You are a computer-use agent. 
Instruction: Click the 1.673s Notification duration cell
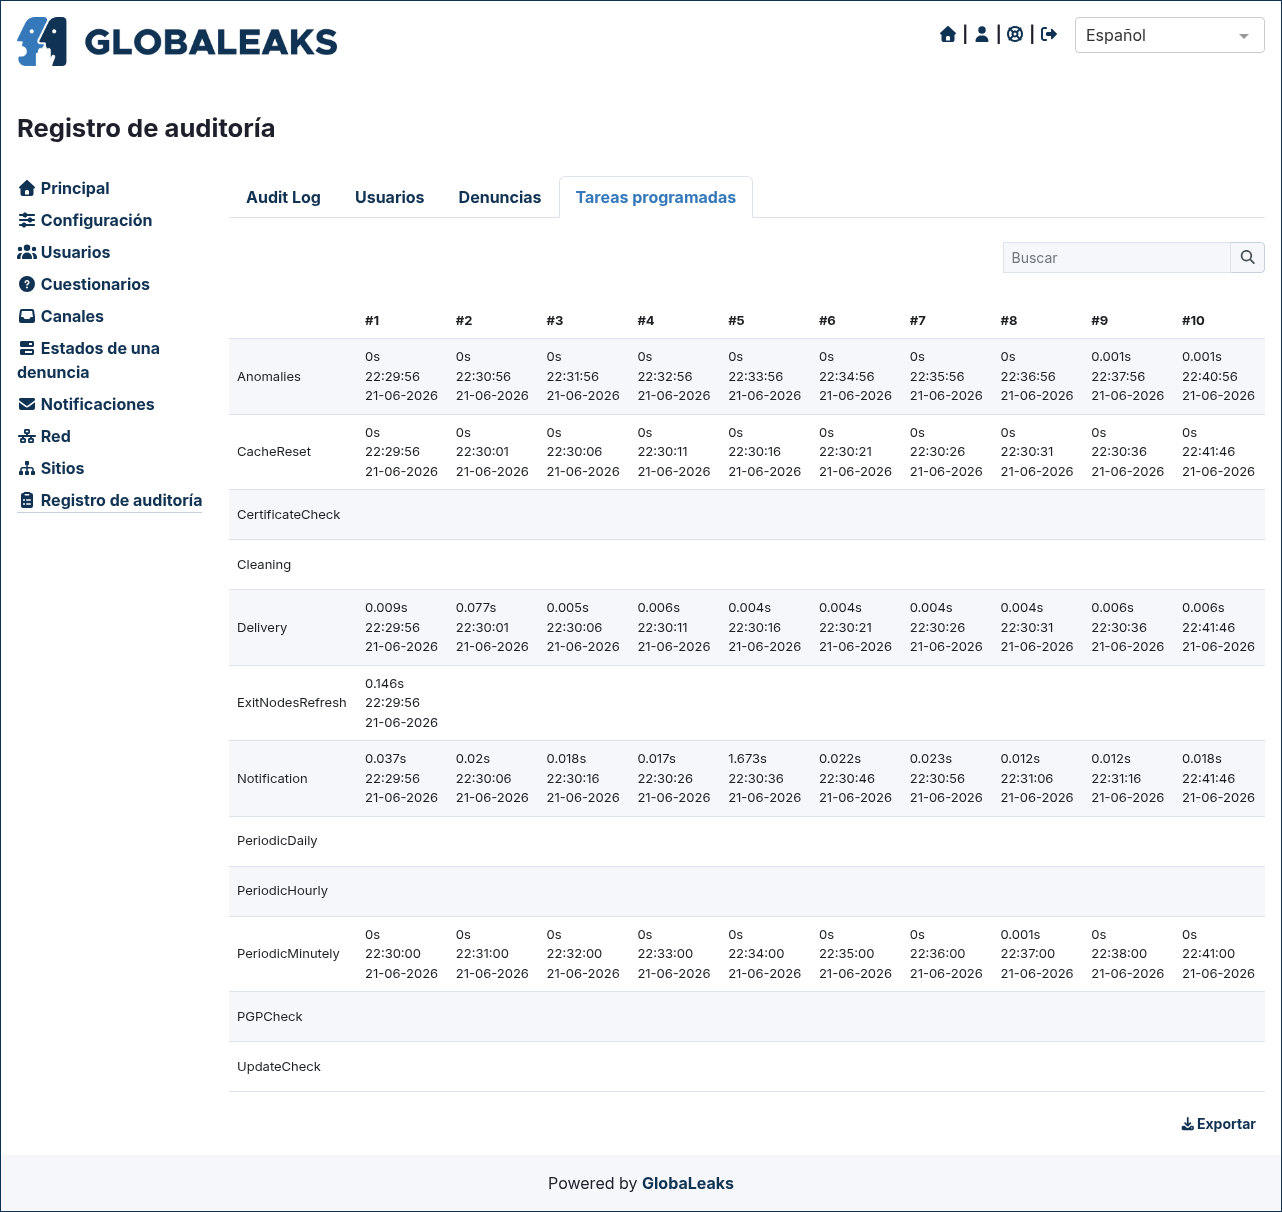[747, 758]
